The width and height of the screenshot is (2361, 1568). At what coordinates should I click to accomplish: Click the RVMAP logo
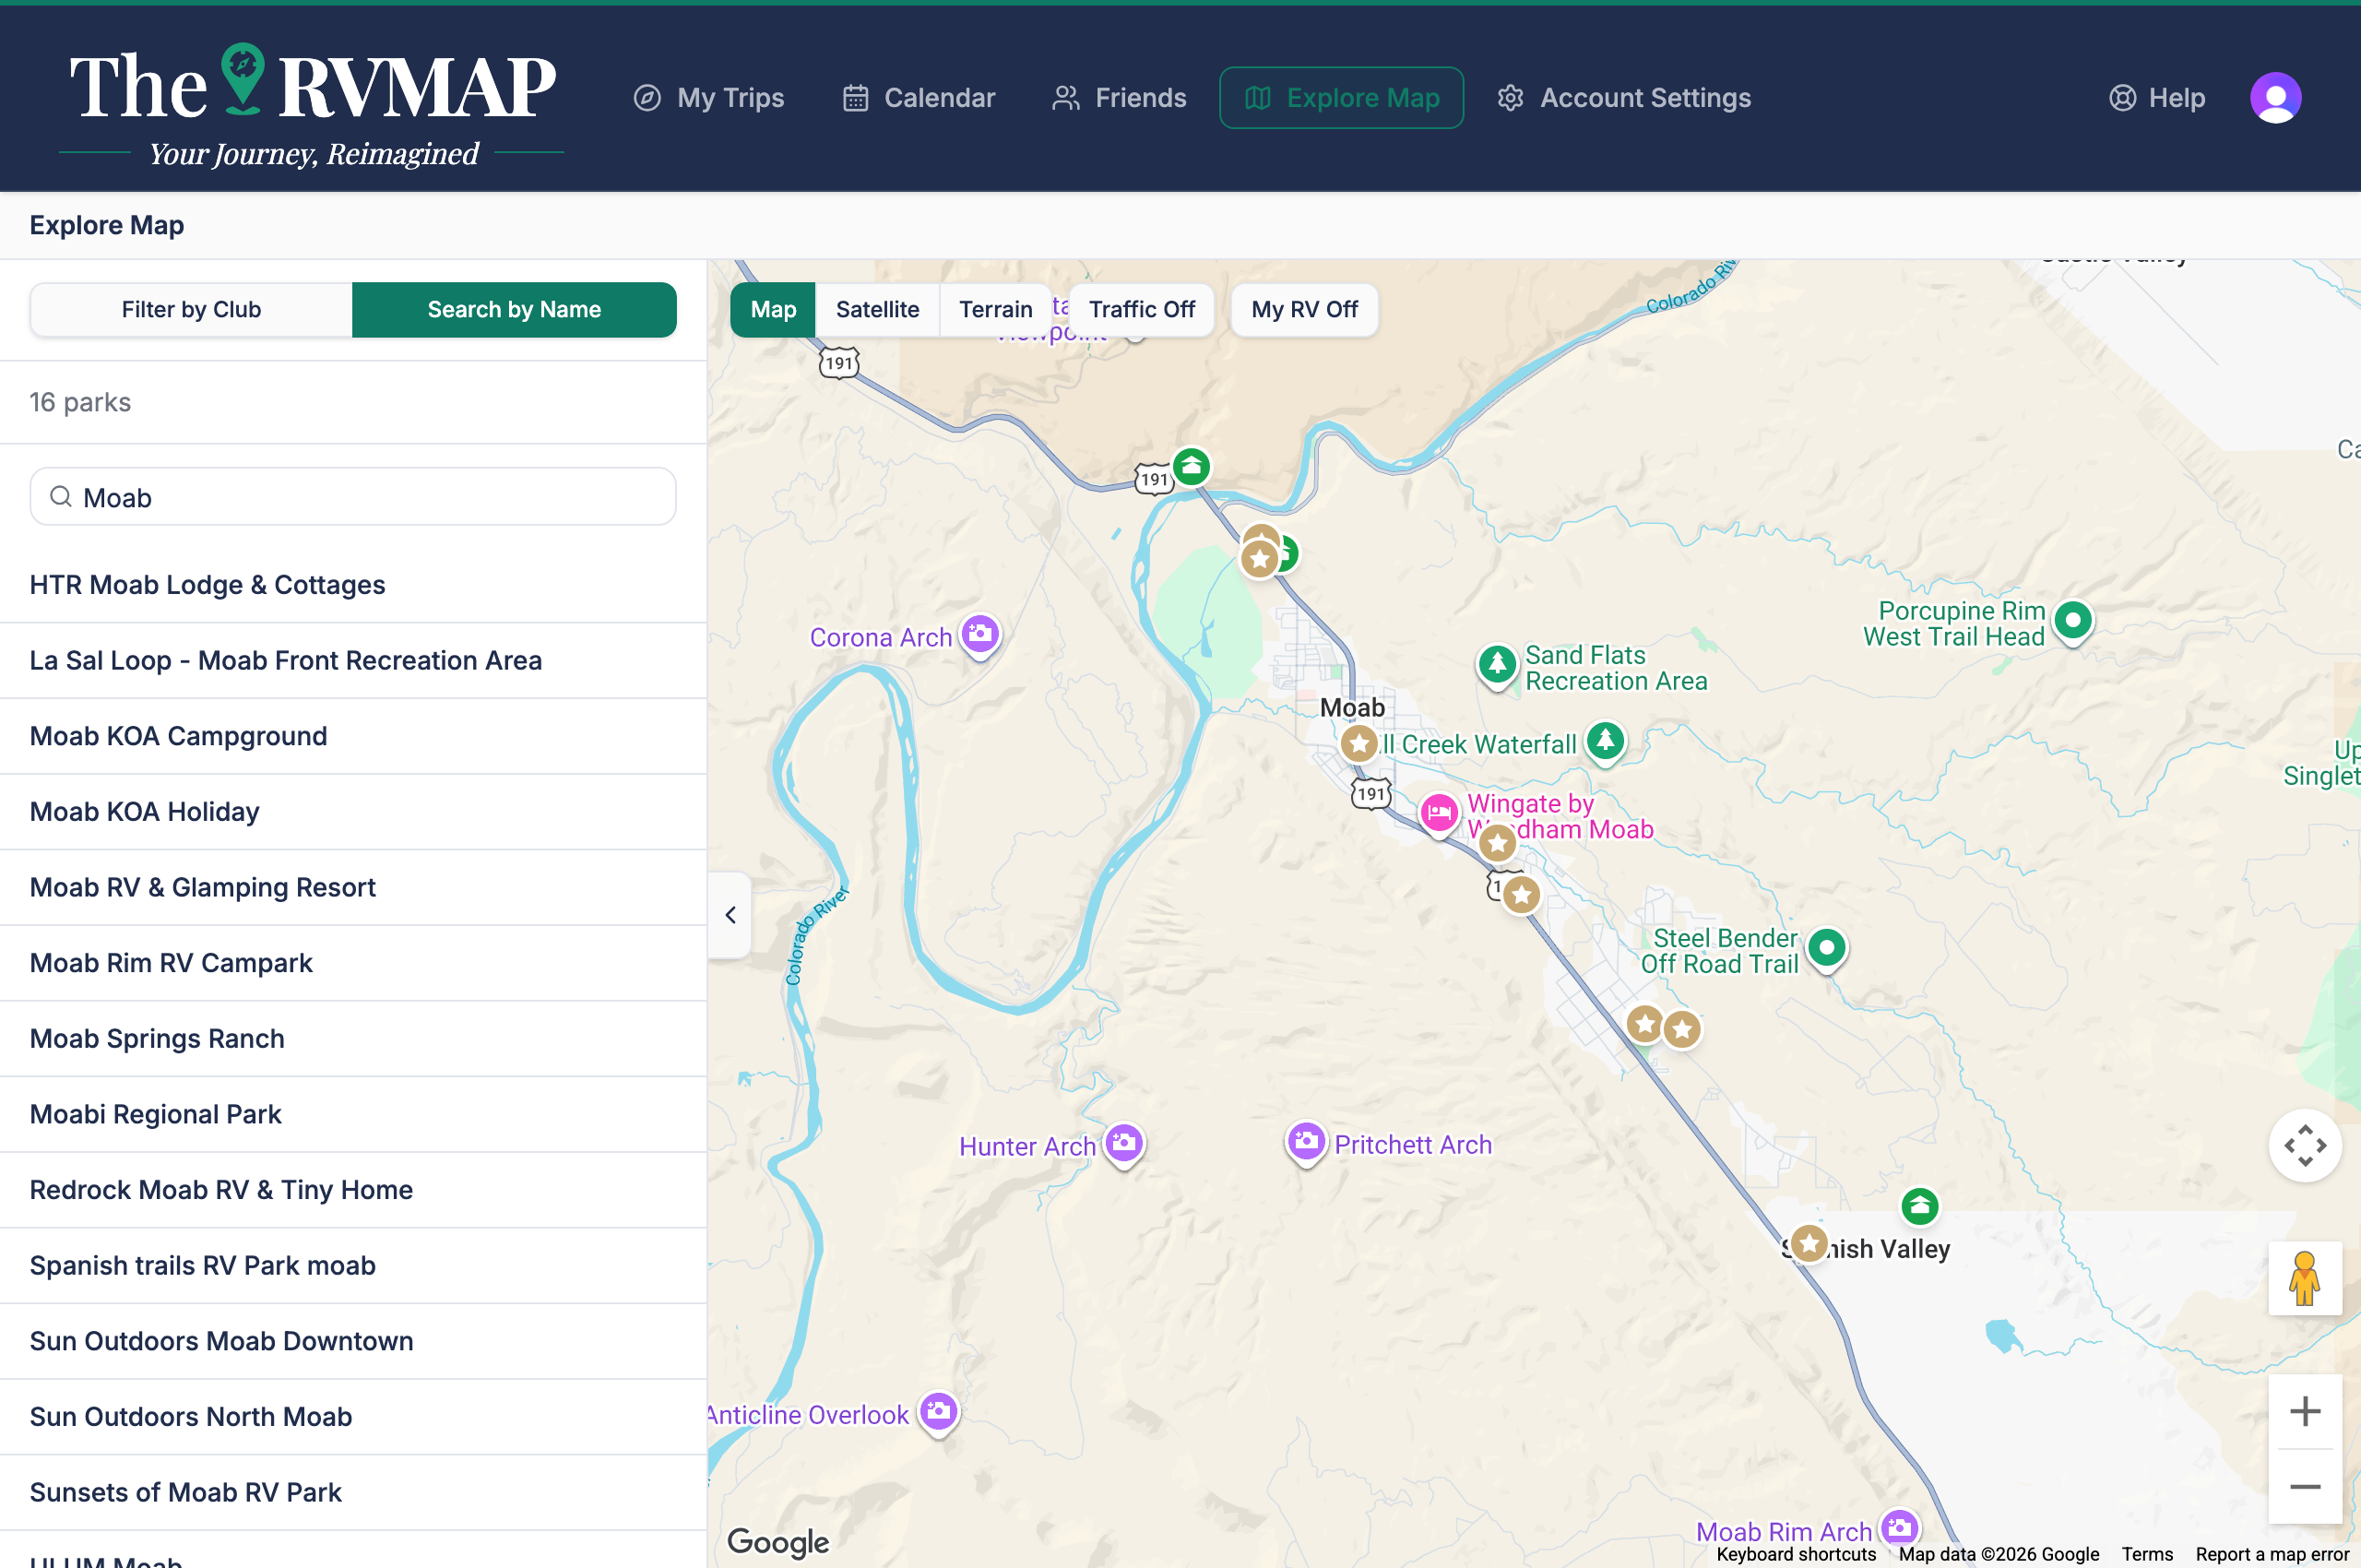click(312, 105)
